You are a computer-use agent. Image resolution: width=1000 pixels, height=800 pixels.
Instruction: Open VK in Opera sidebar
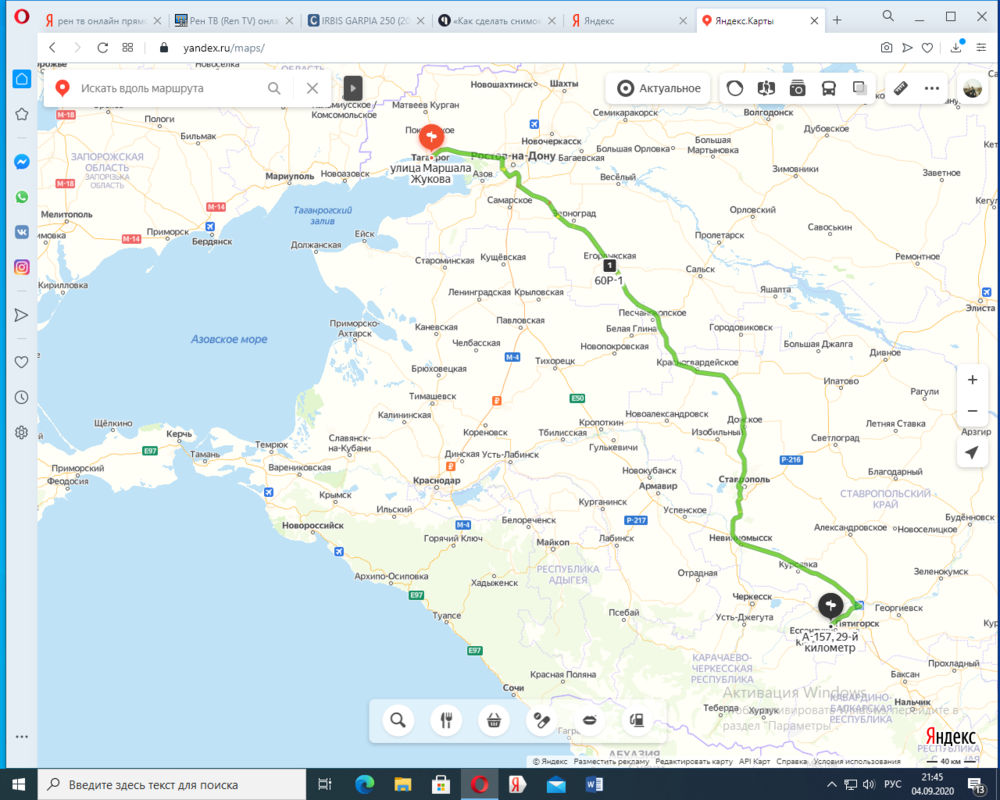[22, 232]
